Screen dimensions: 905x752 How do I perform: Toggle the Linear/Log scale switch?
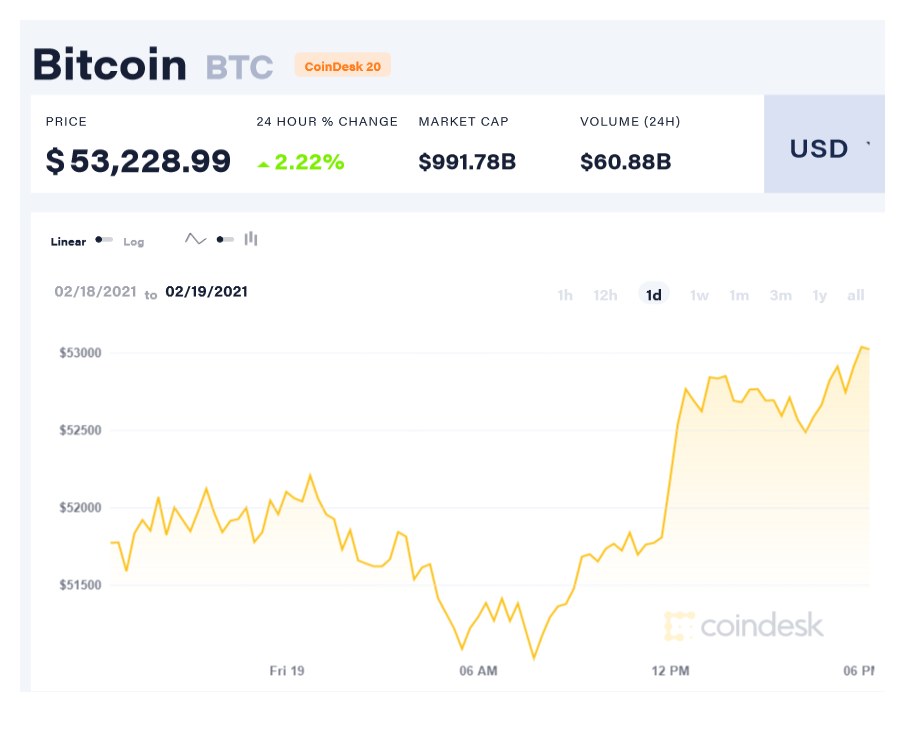coord(104,240)
